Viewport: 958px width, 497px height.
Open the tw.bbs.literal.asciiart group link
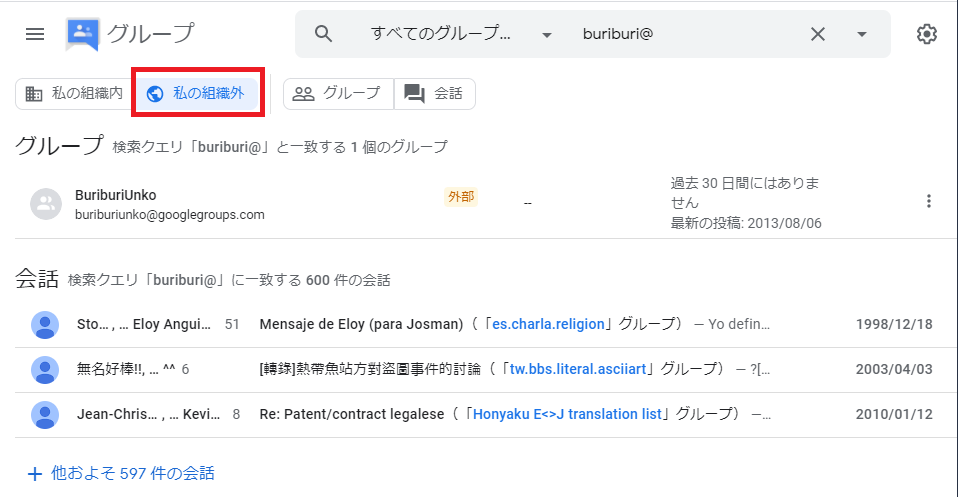tap(579, 369)
